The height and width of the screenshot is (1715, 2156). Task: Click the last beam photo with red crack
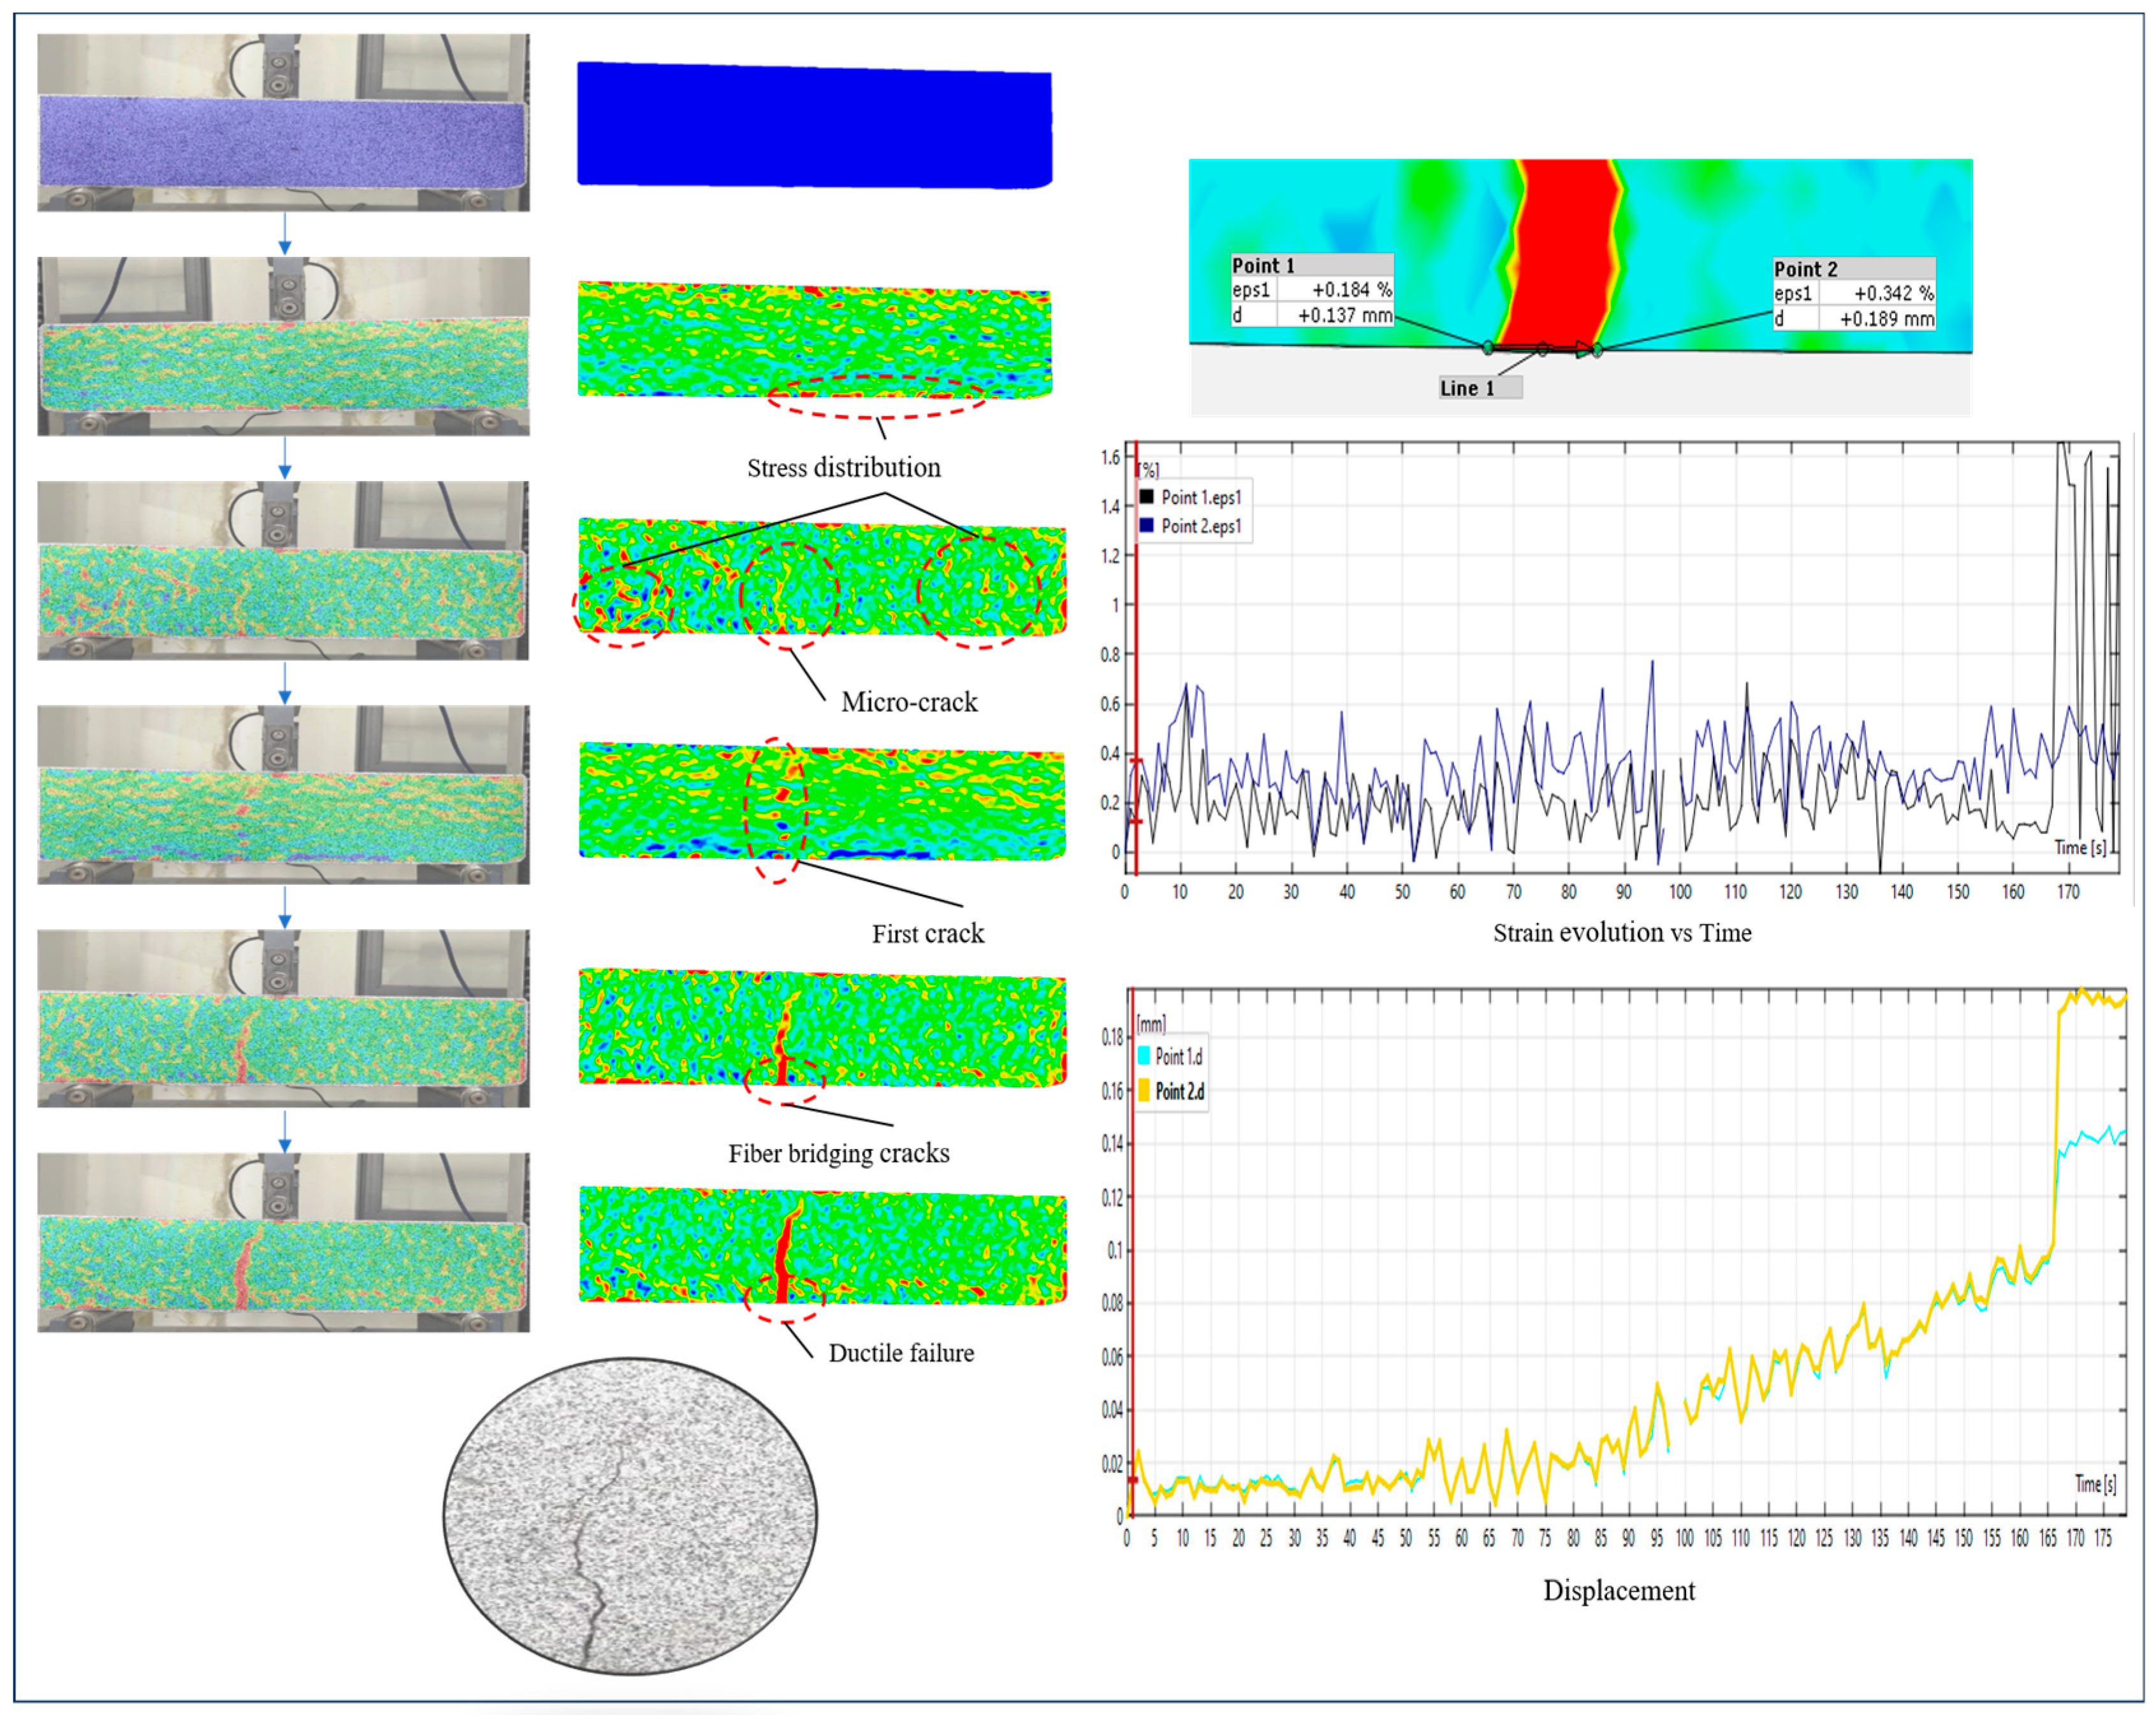(x=283, y=1242)
